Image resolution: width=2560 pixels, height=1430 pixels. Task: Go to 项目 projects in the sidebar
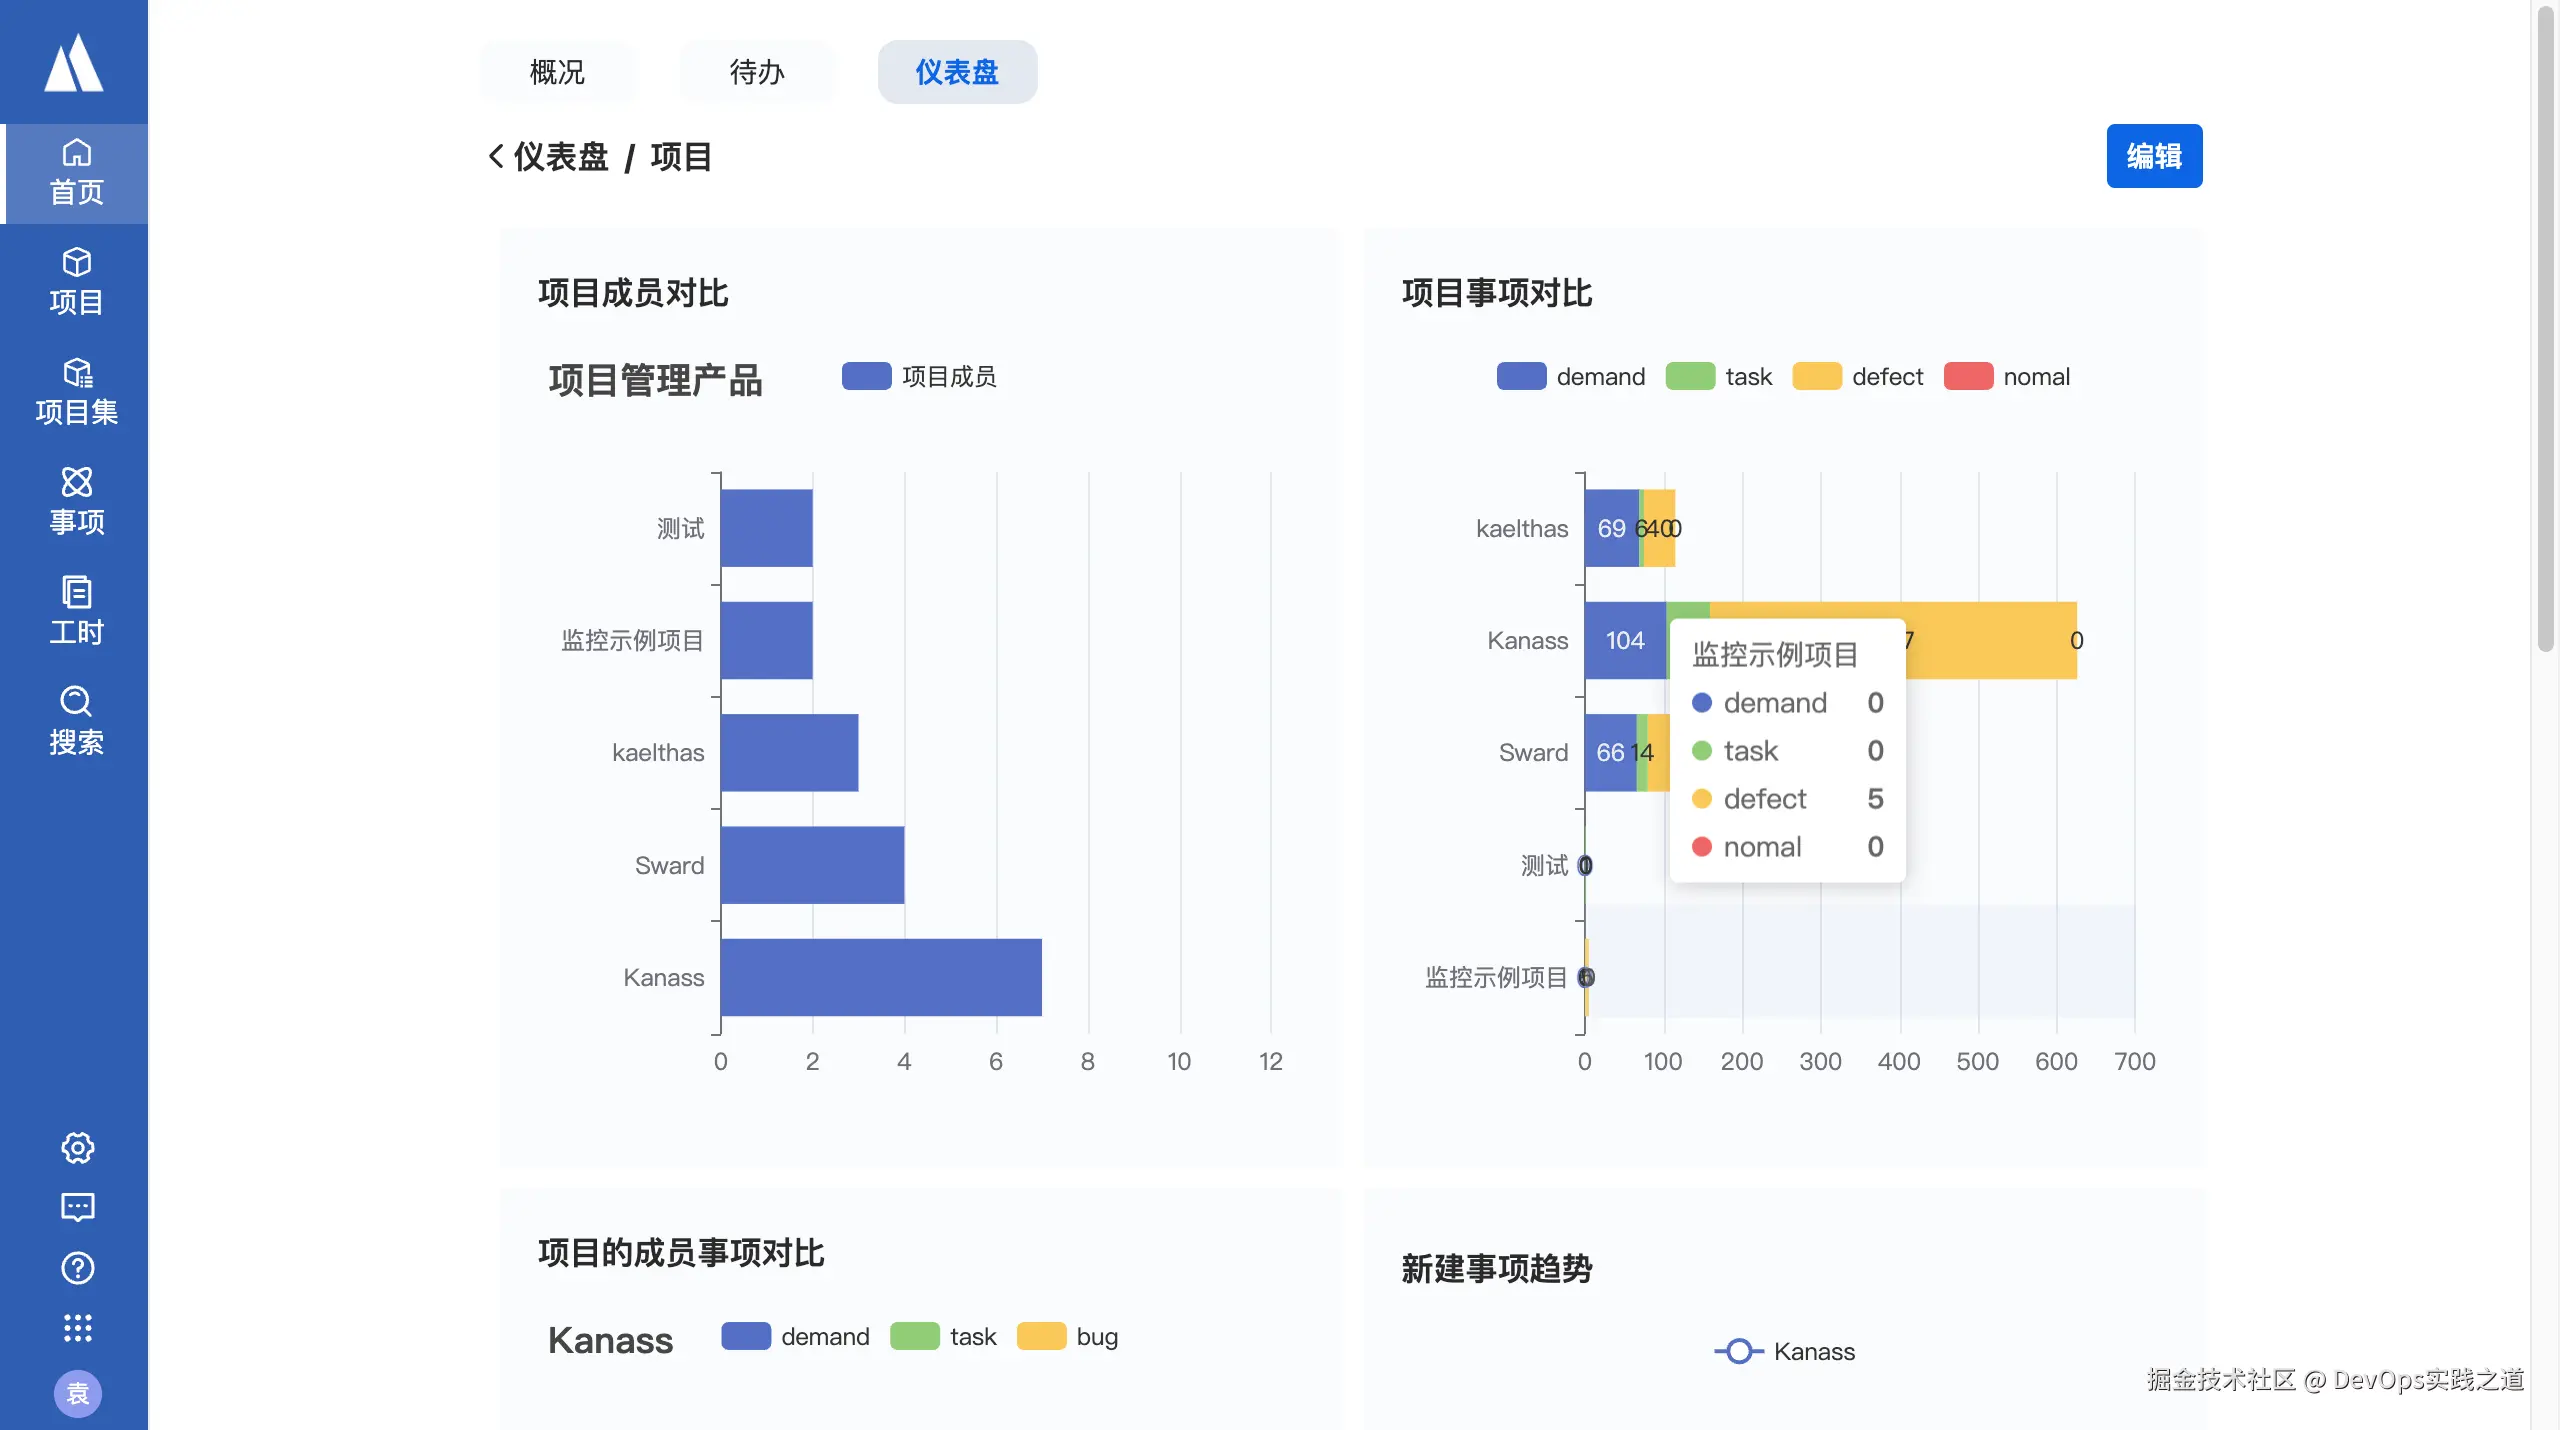76,282
